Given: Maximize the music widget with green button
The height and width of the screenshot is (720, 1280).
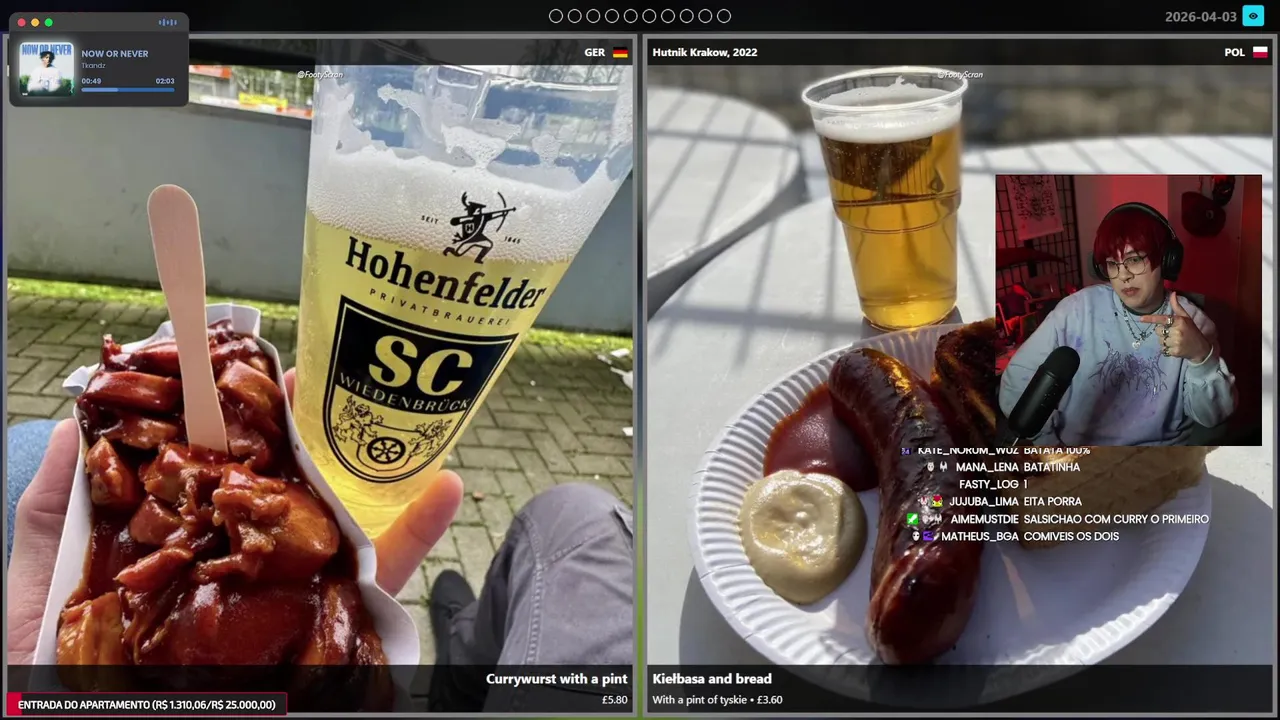Looking at the screenshot, I should [48, 22].
